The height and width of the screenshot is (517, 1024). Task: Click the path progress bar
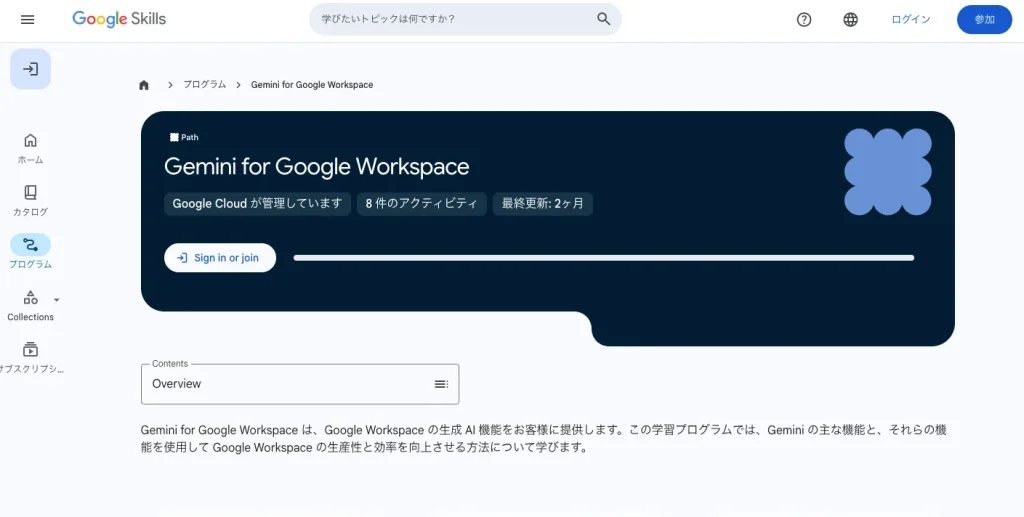603,258
